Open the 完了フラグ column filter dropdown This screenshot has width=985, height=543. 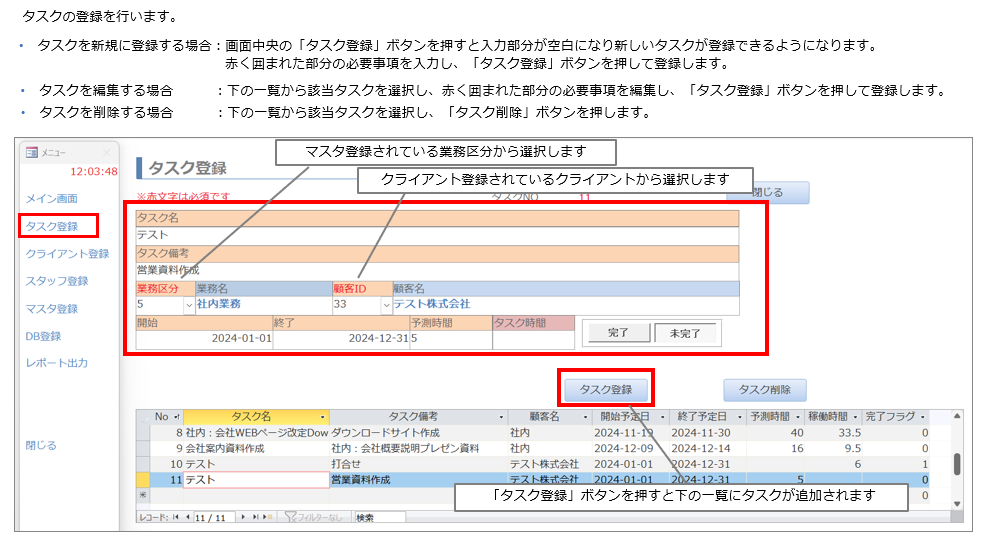(x=922, y=417)
